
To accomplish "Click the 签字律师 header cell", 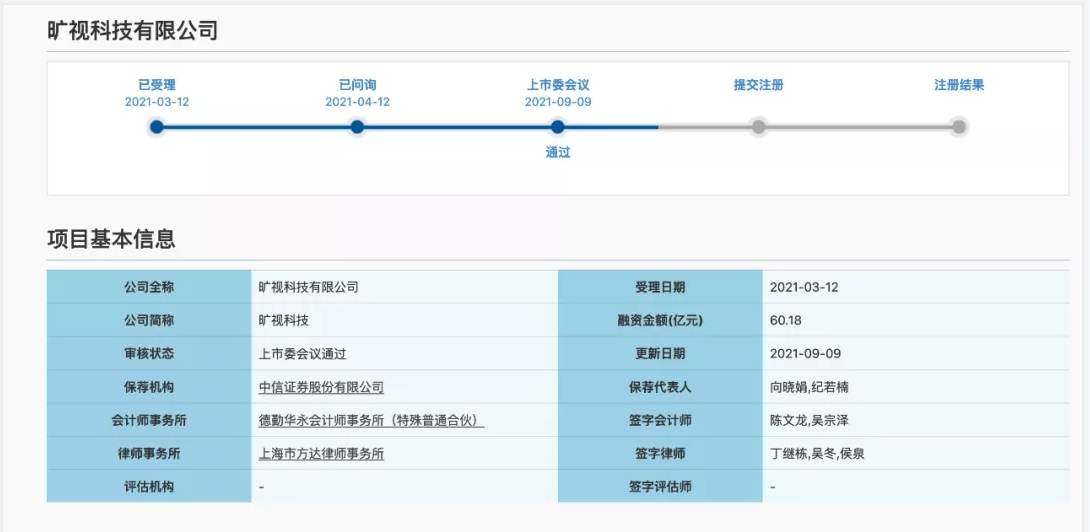I will tap(660, 454).
